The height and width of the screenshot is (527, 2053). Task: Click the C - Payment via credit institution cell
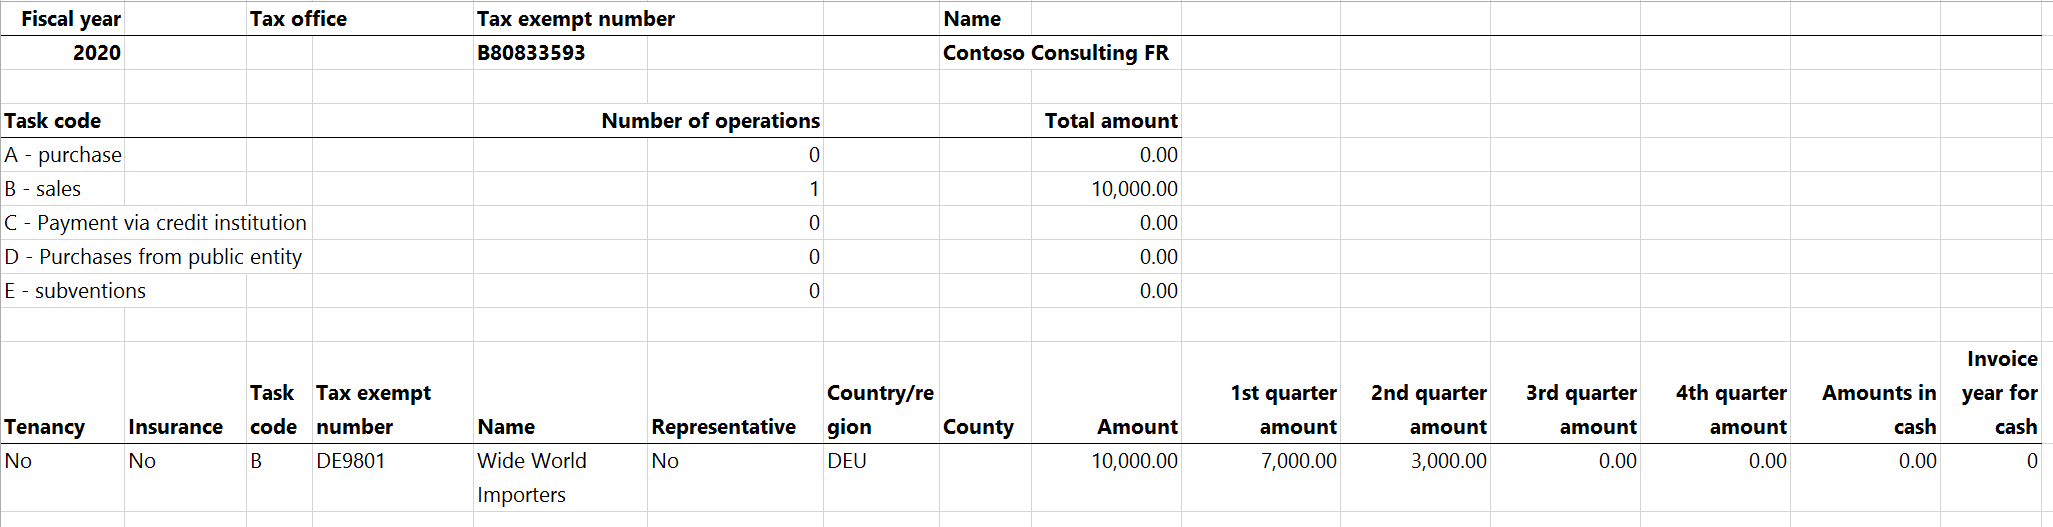pyautogui.click(x=155, y=223)
